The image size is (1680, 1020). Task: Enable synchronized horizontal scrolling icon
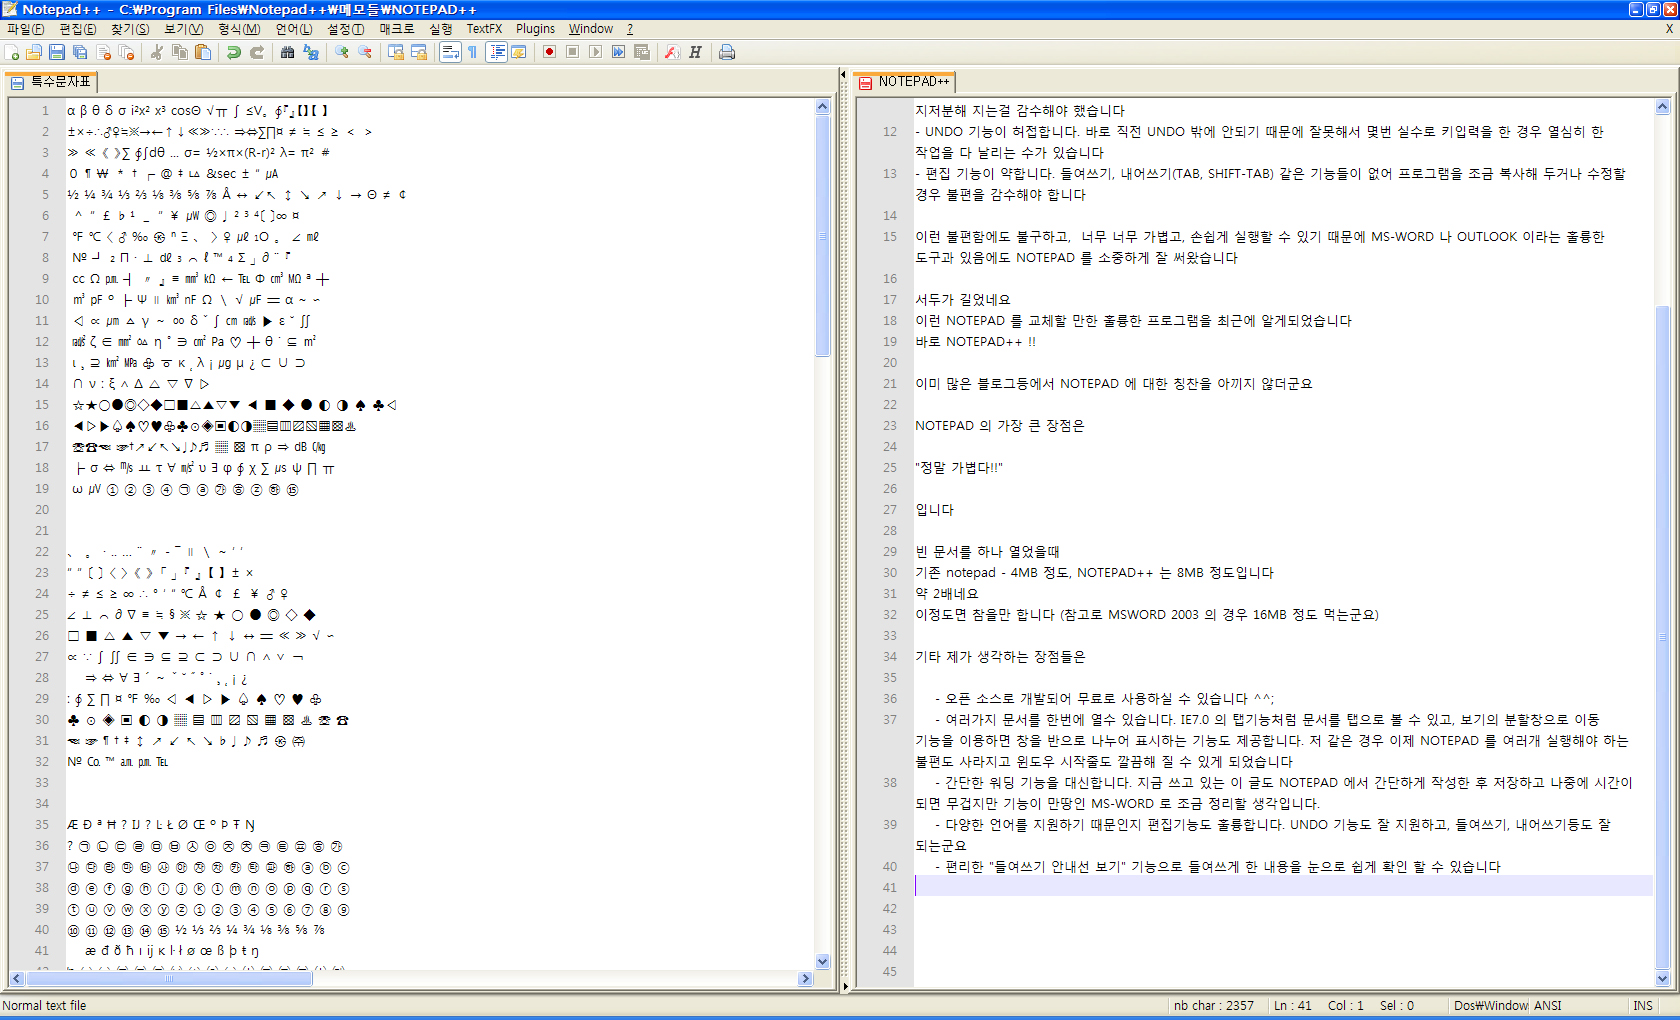(419, 52)
